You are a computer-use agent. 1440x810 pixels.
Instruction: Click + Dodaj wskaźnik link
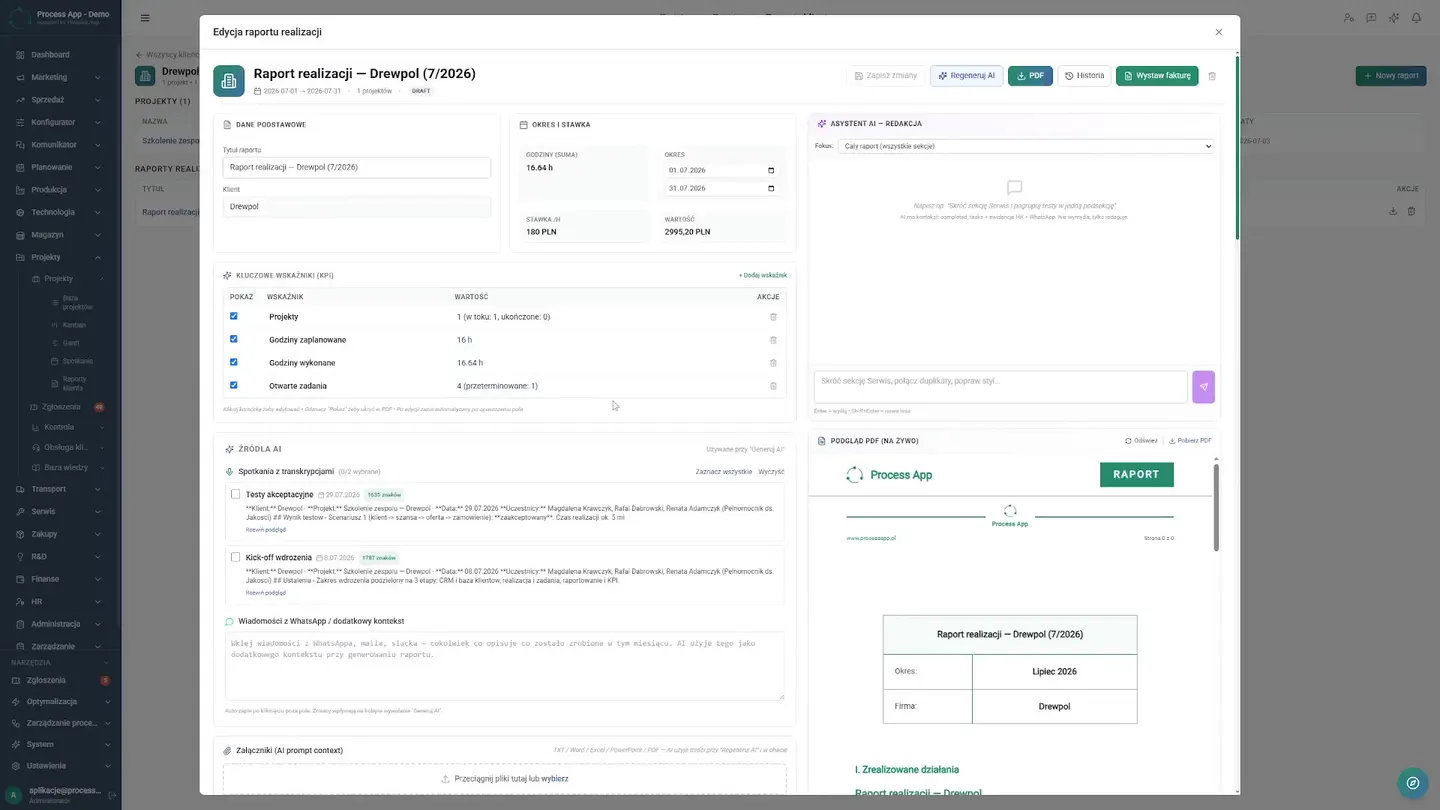[763, 275]
